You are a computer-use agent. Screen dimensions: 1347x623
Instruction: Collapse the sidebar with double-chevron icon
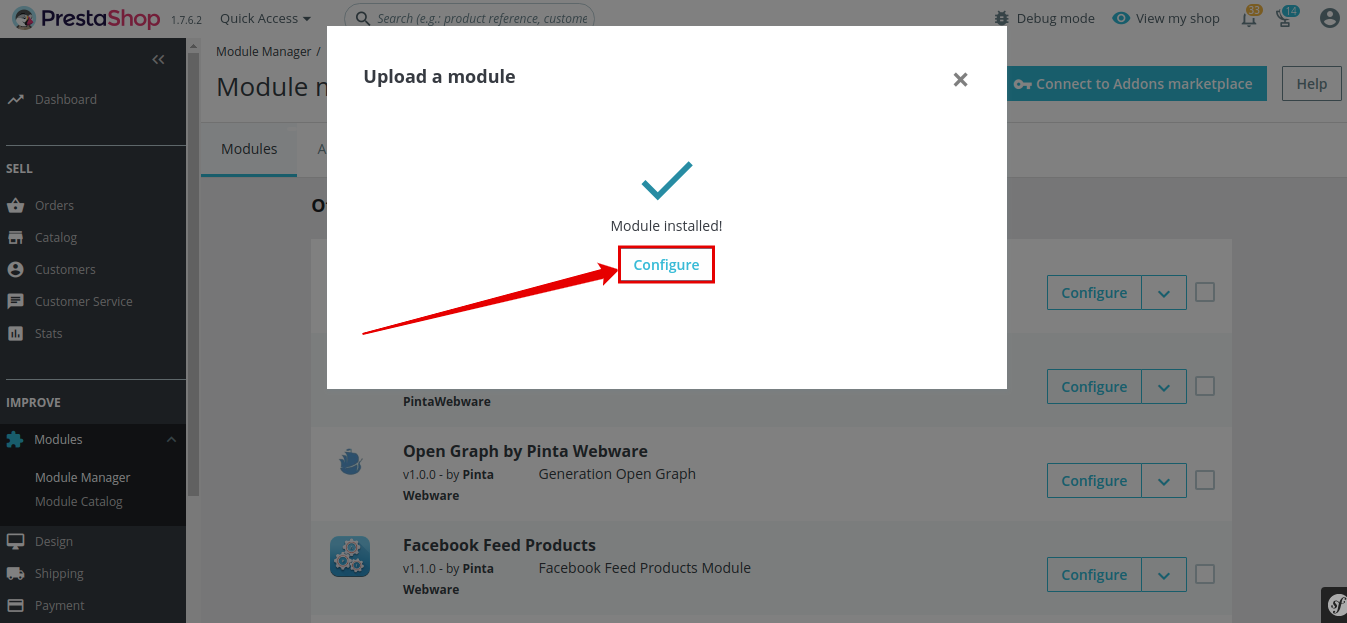click(158, 60)
